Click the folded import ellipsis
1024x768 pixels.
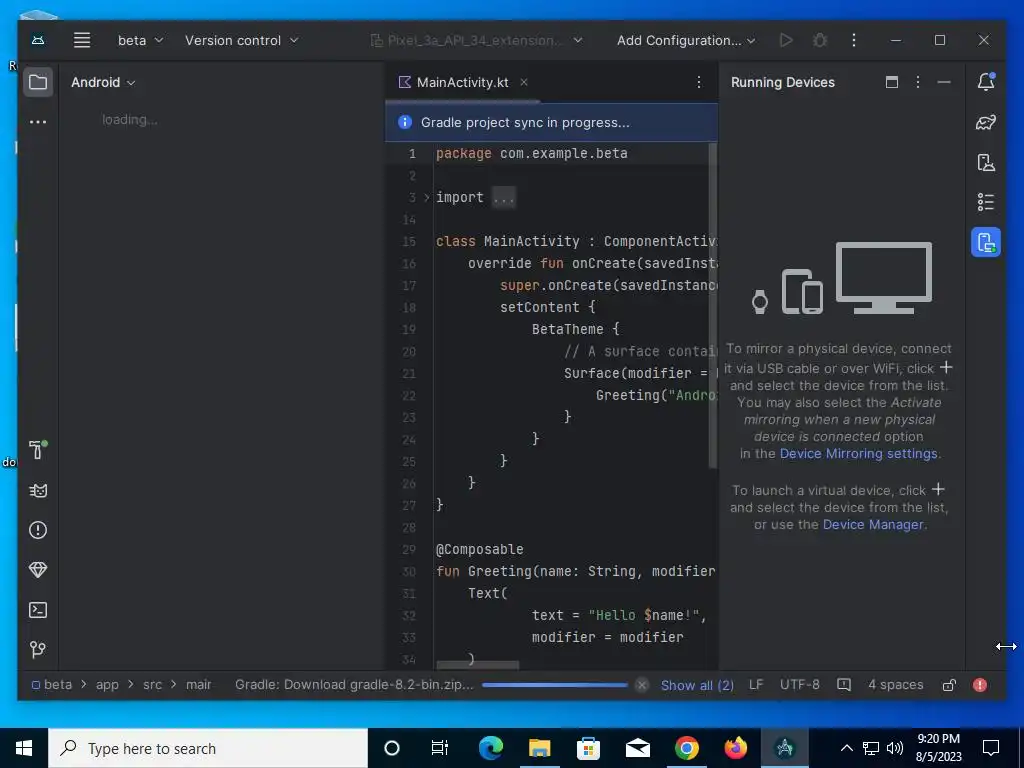point(504,197)
